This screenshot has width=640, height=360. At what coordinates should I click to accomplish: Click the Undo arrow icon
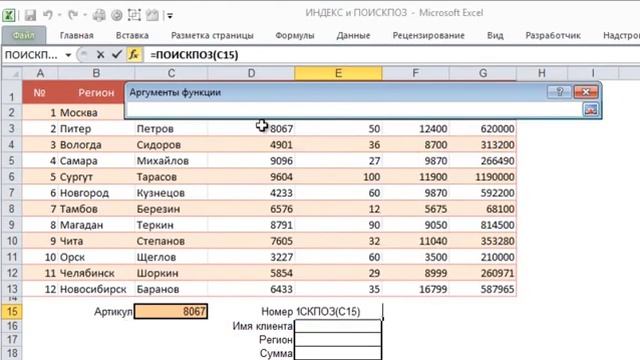[x=47, y=16]
